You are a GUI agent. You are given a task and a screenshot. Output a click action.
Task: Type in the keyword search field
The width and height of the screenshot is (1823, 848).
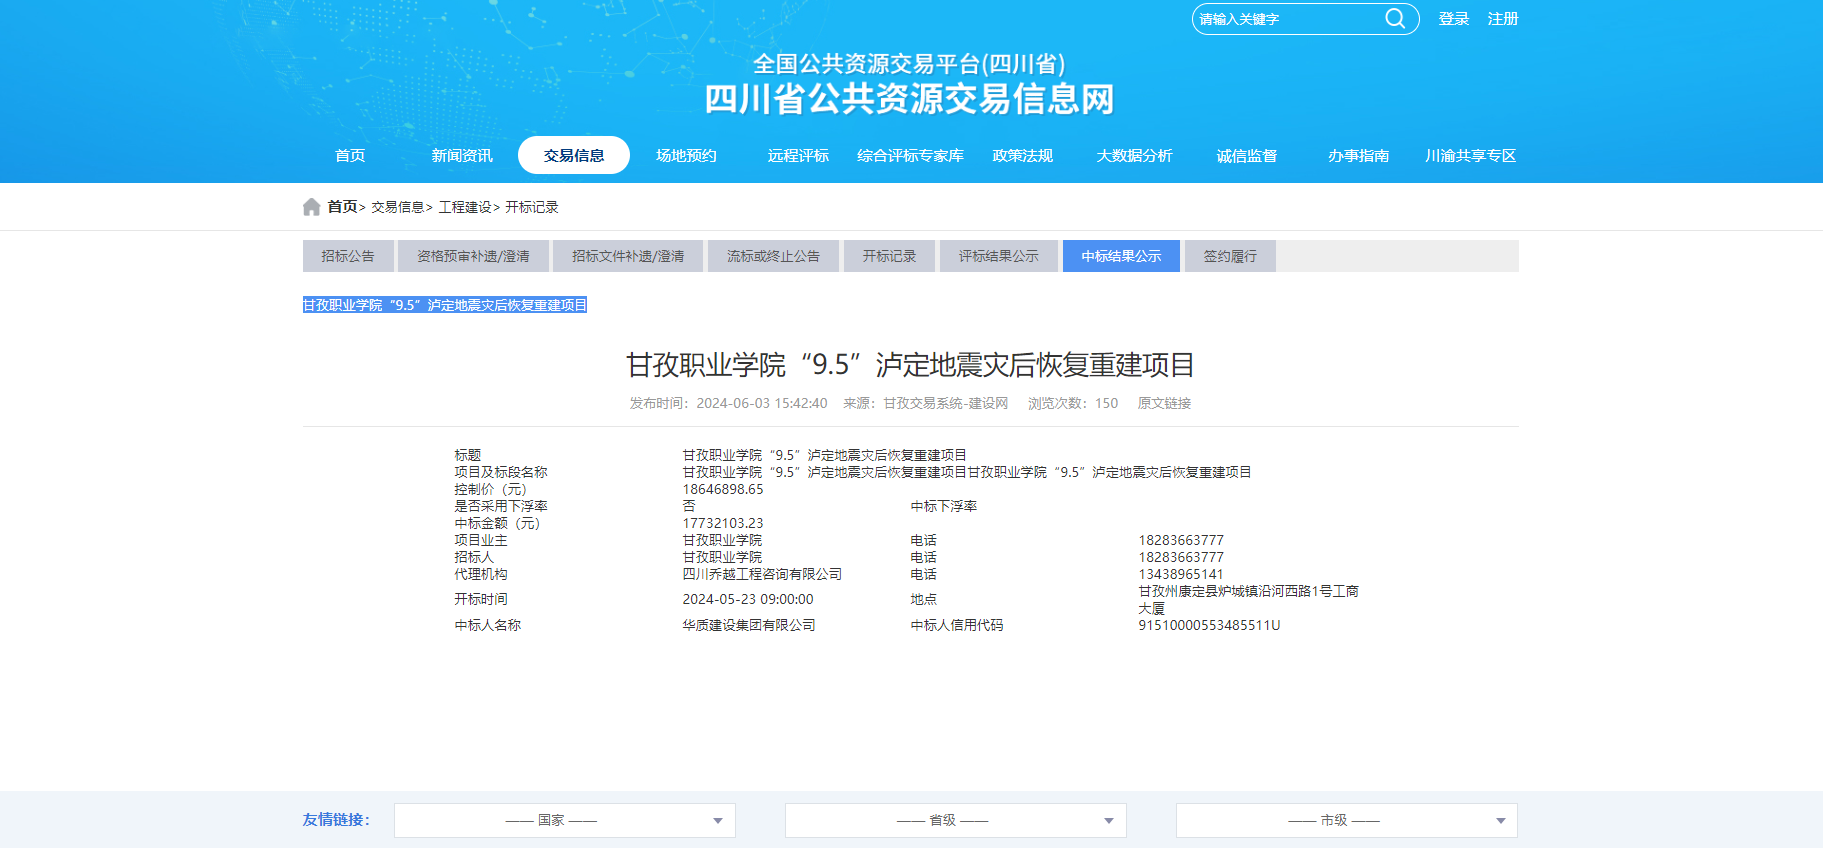1285,19
